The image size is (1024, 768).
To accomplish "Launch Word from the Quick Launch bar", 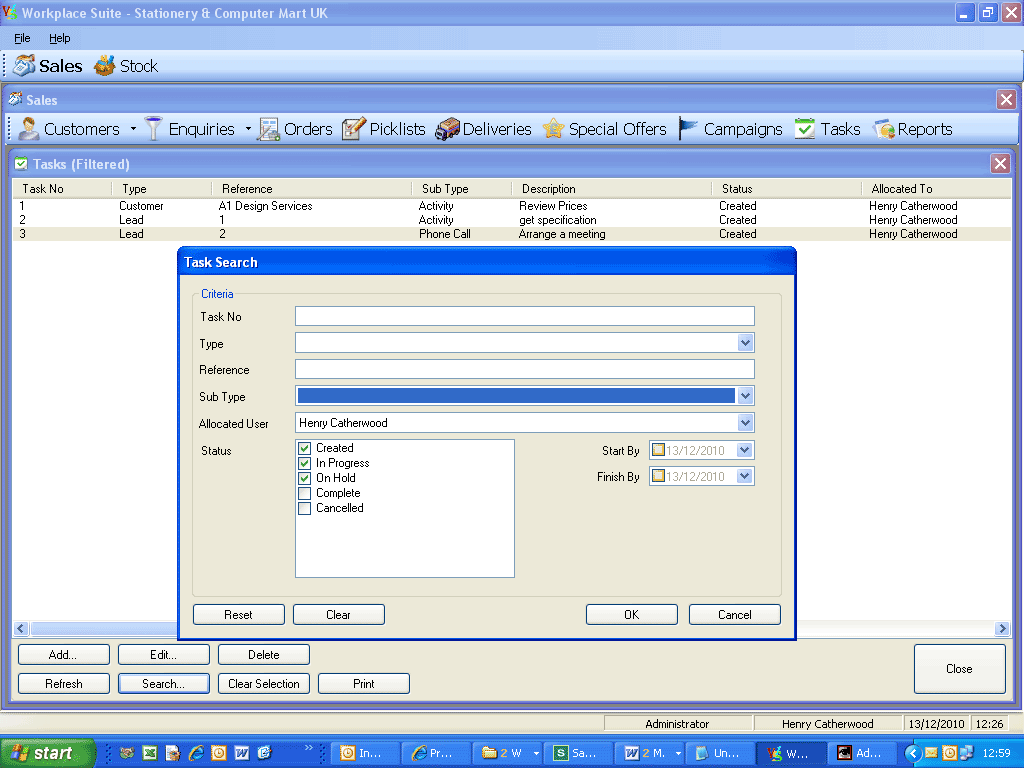I will click(242, 753).
